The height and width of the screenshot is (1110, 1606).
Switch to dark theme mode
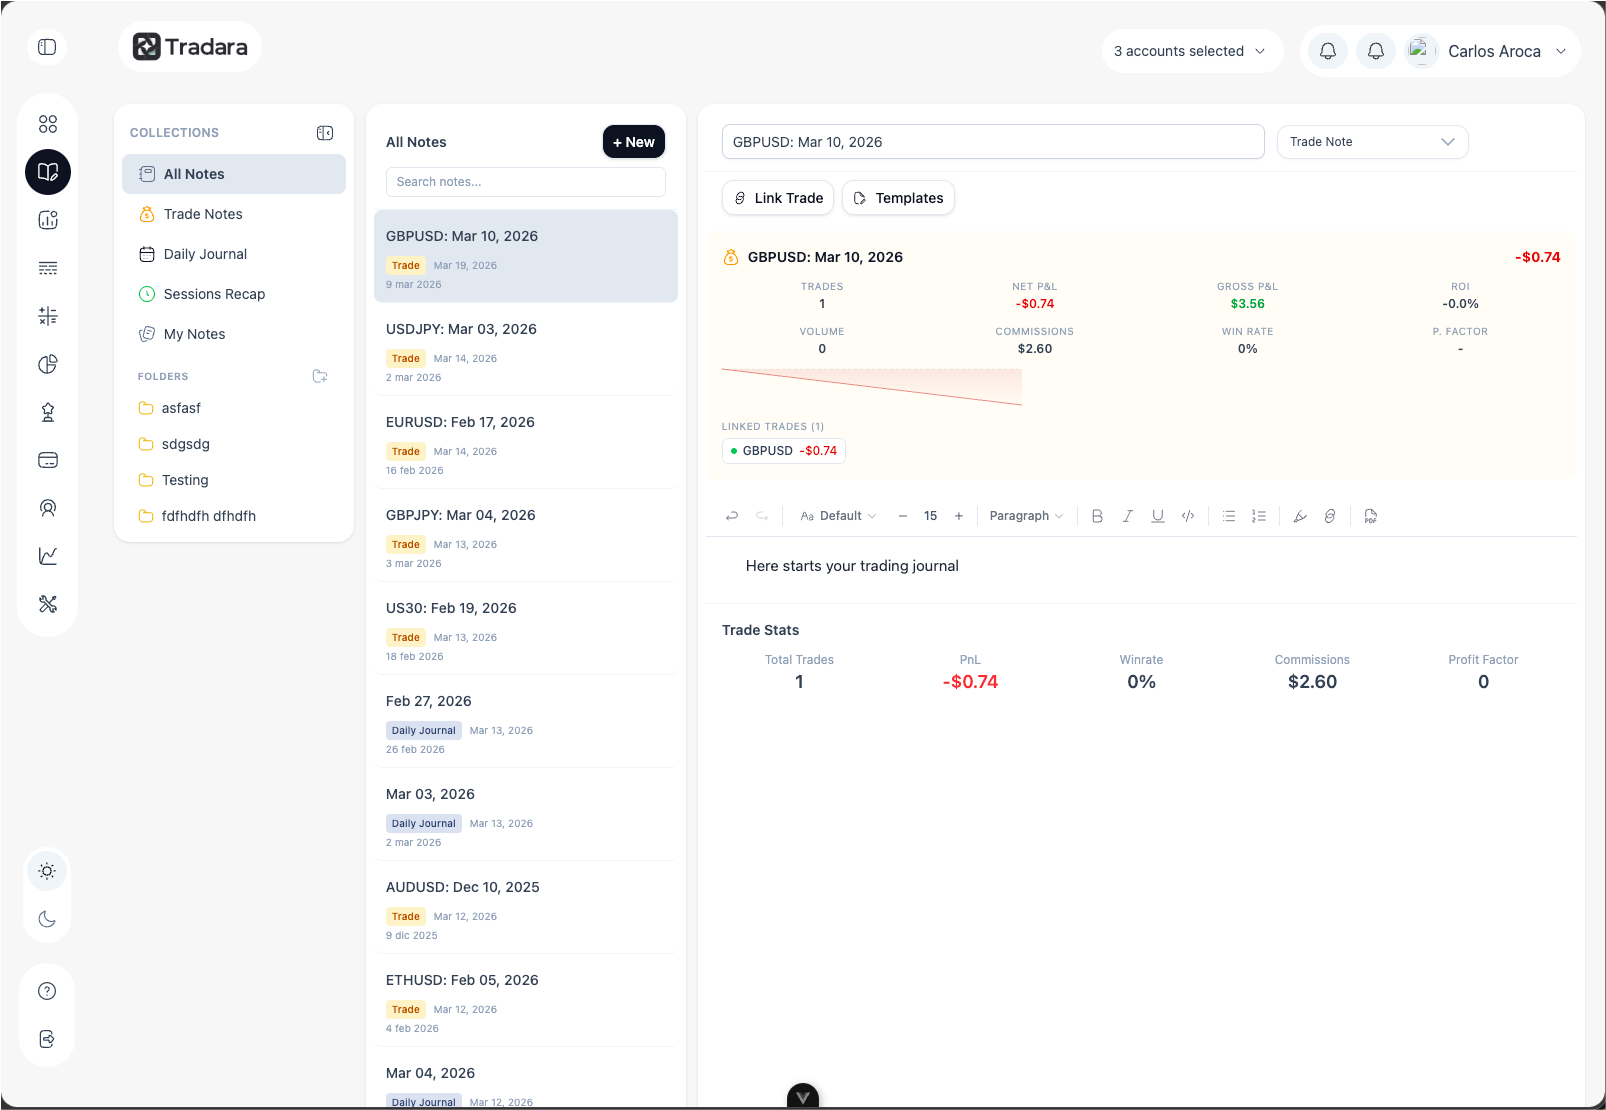pos(47,919)
